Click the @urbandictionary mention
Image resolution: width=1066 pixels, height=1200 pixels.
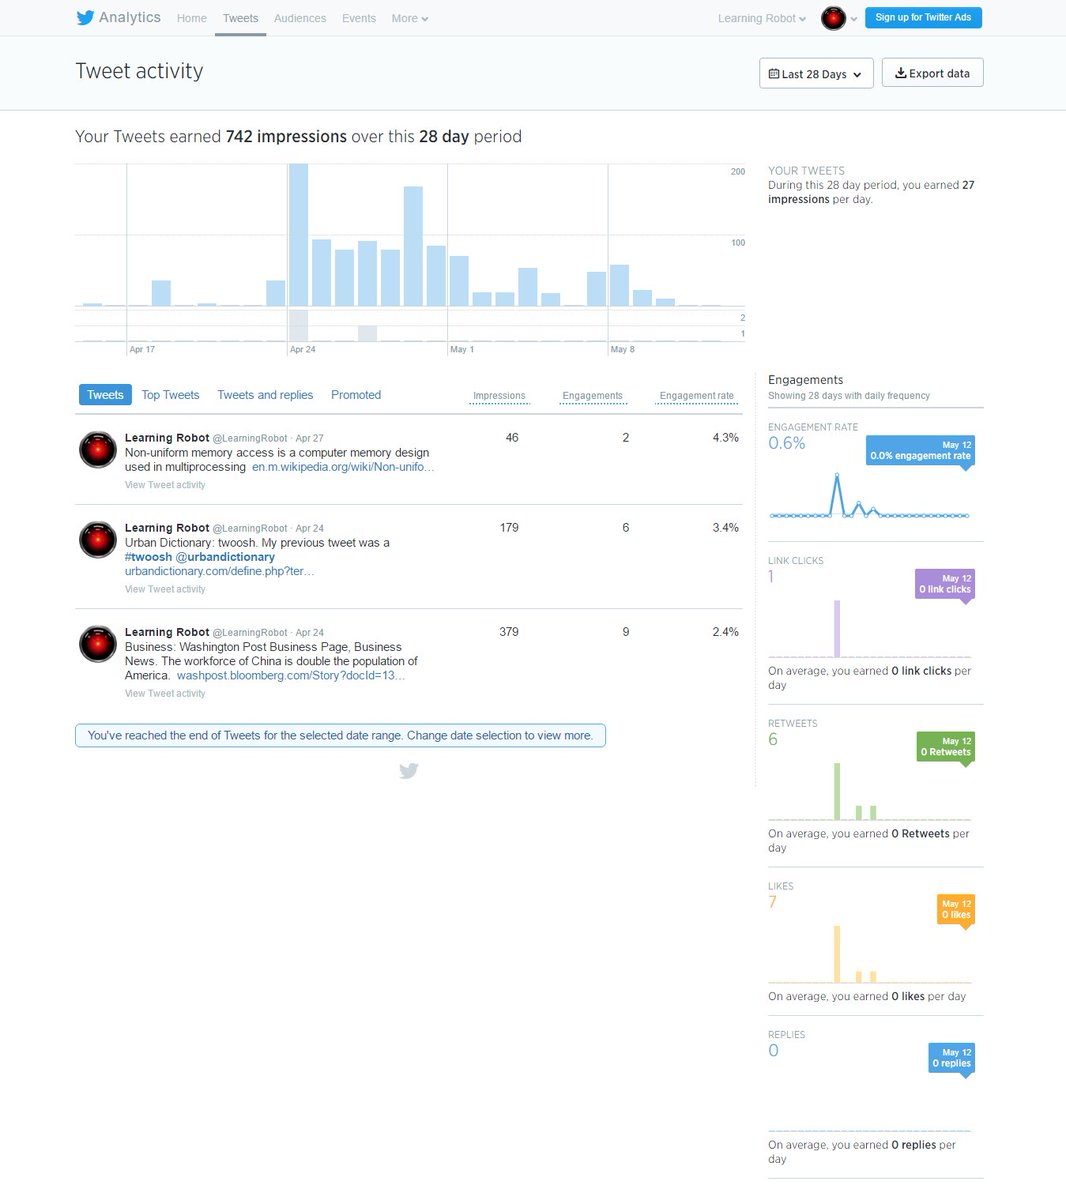(225, 557)
